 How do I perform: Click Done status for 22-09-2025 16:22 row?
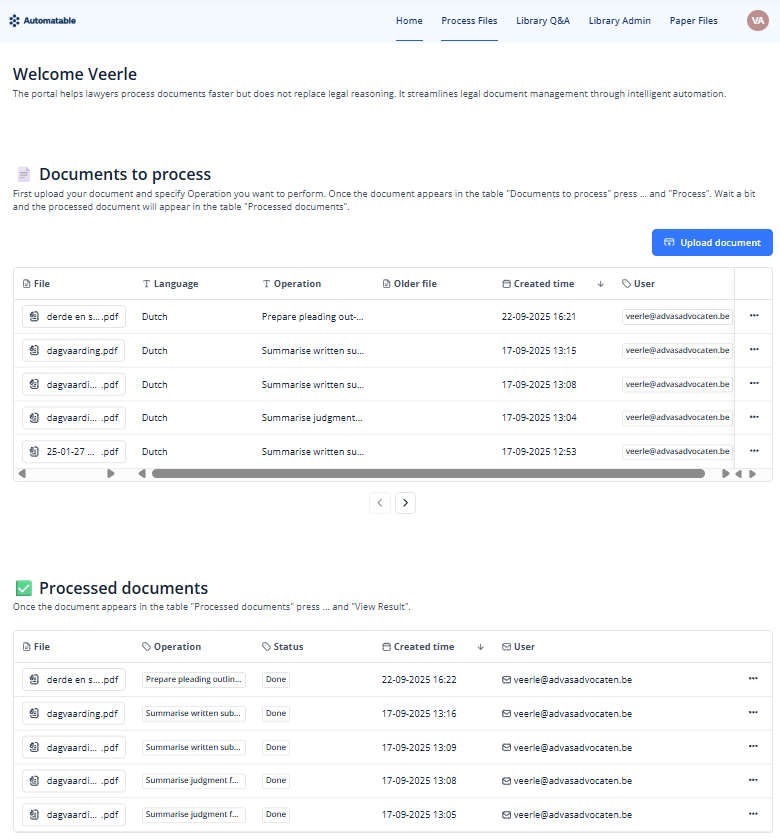(x=276, y=680)
